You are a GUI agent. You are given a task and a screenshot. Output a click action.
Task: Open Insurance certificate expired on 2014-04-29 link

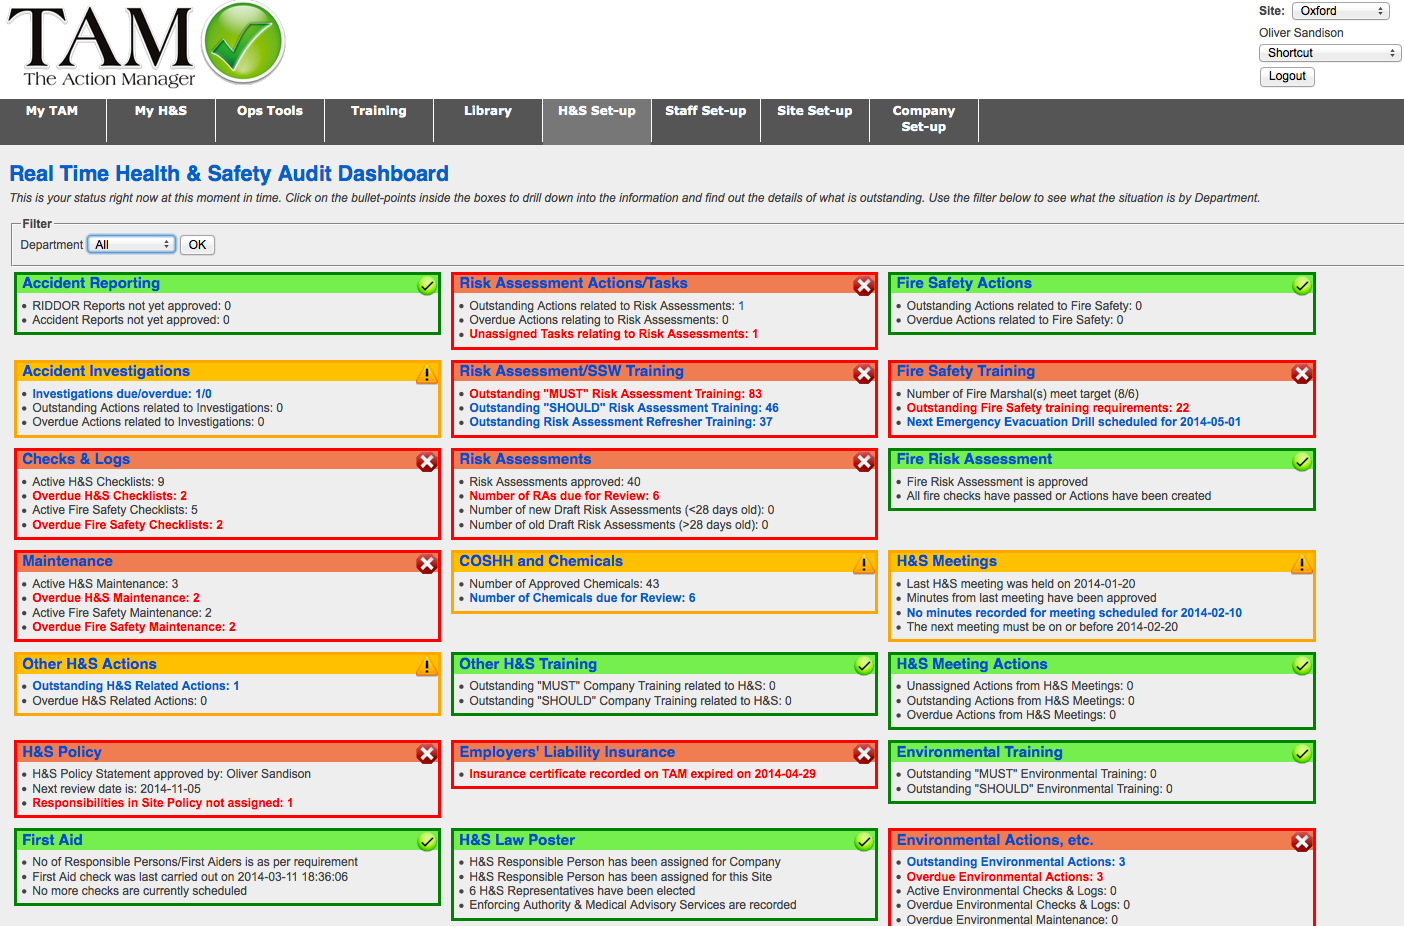click(643, 774)
